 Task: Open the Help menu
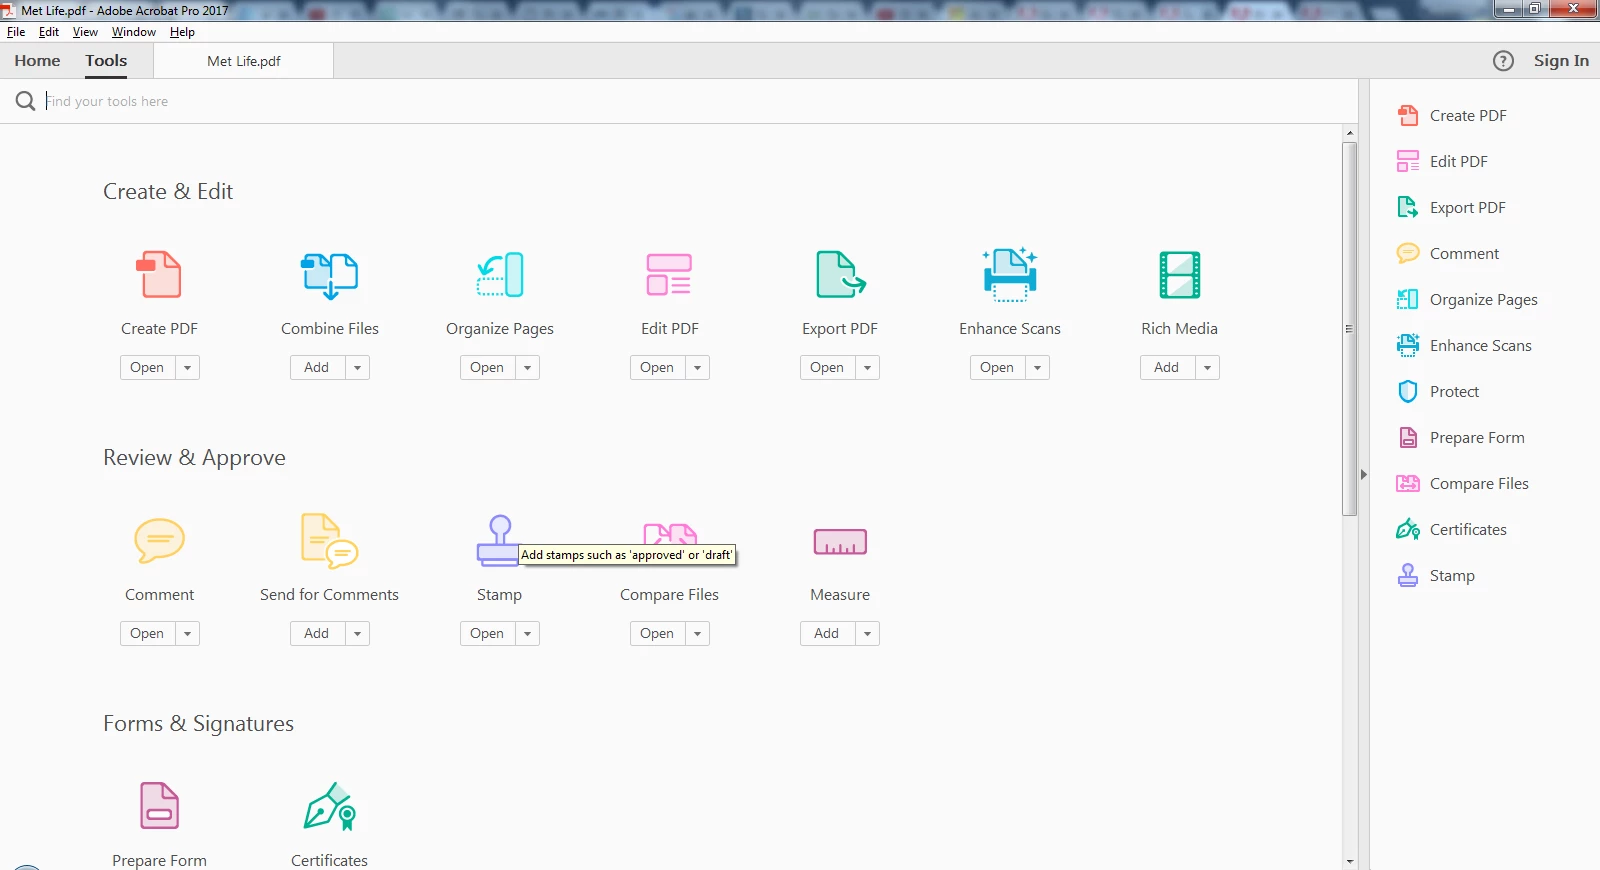click(x=182, y=32)
